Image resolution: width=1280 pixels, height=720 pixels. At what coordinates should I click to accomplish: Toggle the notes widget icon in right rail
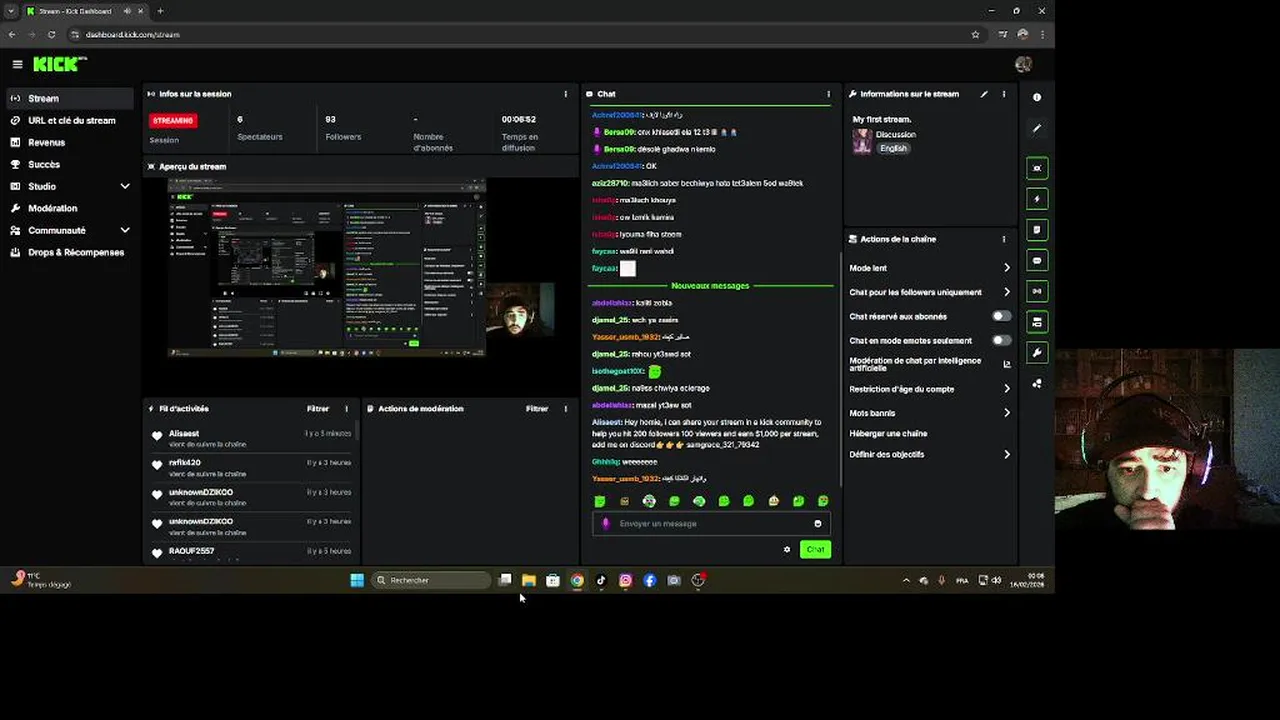pyautogui.click(x=1037, y=230)
